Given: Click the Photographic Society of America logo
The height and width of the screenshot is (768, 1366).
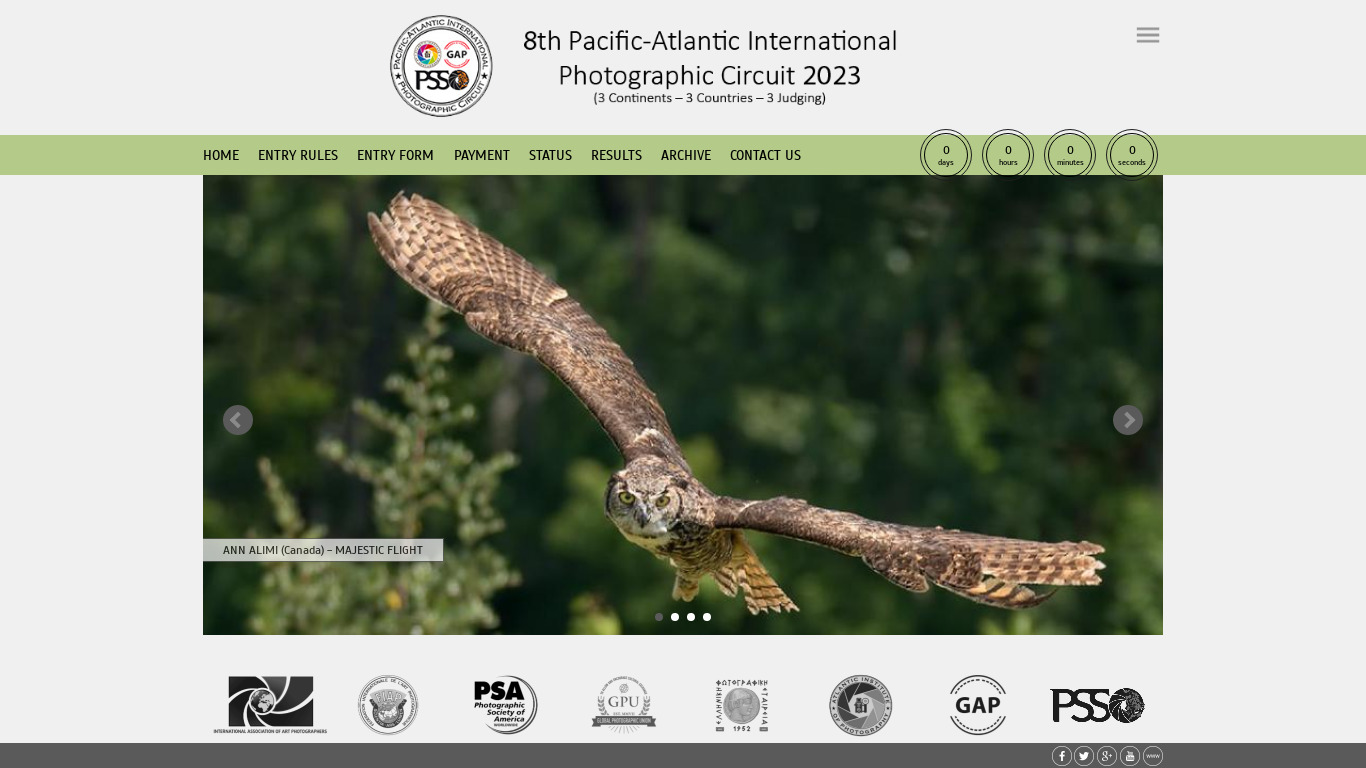Looking at the screenshot, I should [x=505, y=705].
